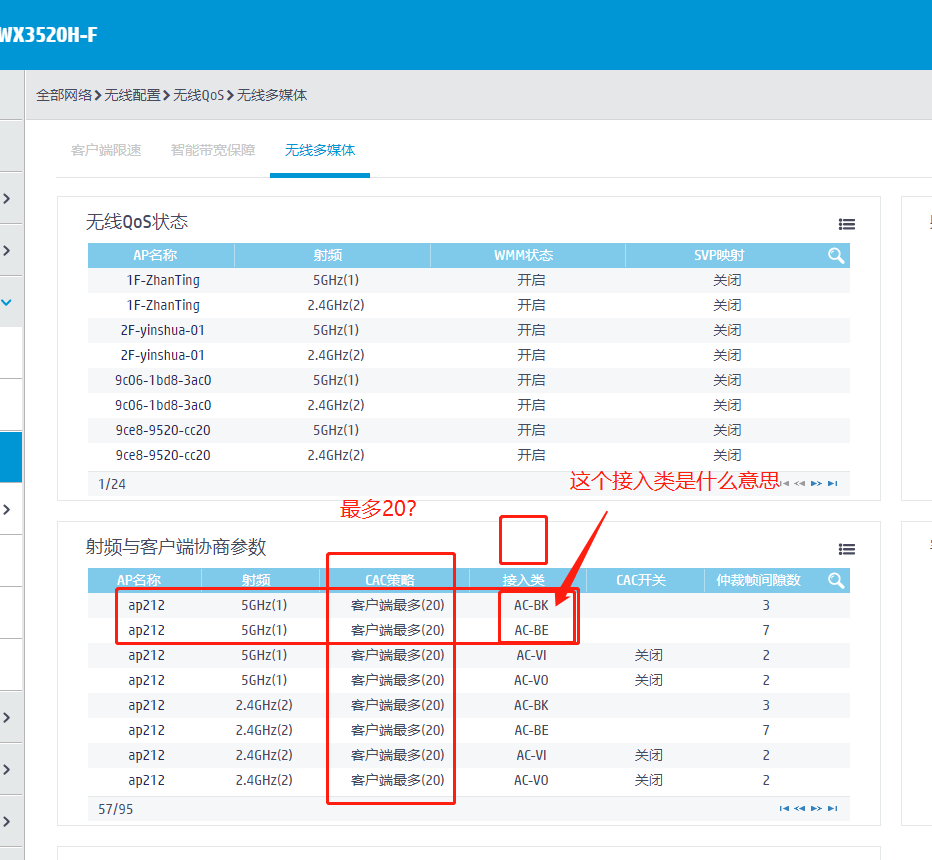Go to previous page in 射频与客户端协商参数 table

[x=799, y=808]
